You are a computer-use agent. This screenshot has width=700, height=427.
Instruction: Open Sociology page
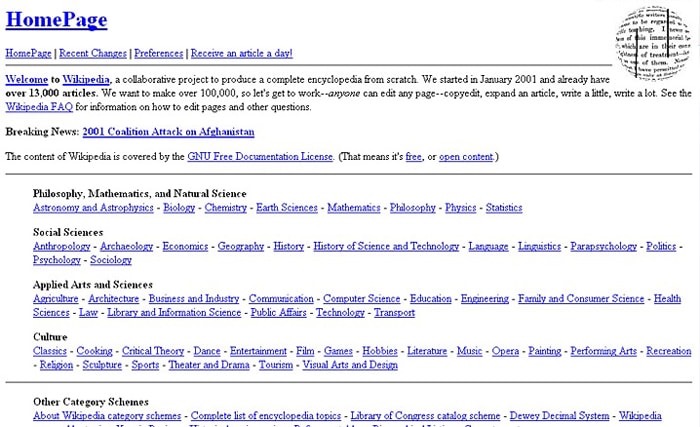tap(111, 260)
